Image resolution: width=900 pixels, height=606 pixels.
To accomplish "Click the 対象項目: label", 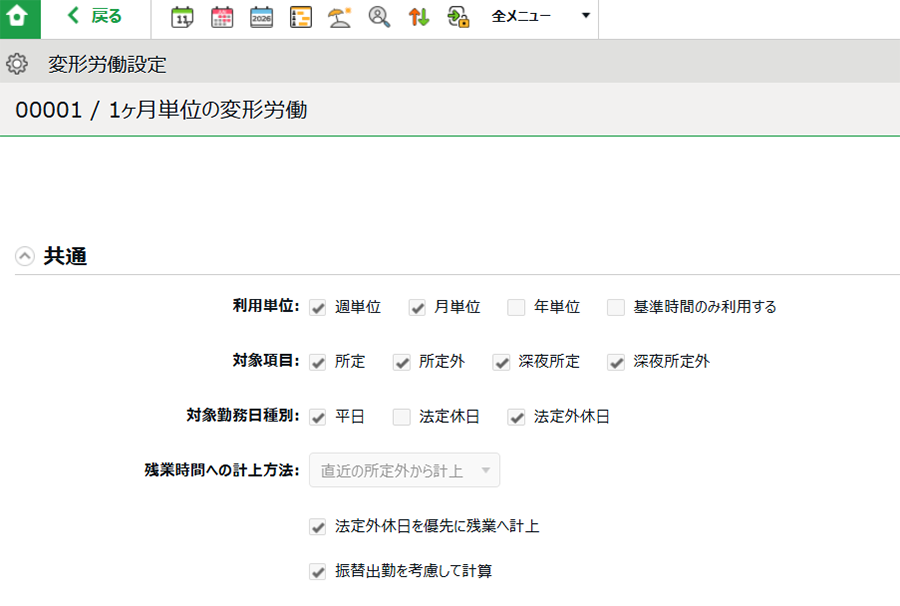I will pos(266,360).
